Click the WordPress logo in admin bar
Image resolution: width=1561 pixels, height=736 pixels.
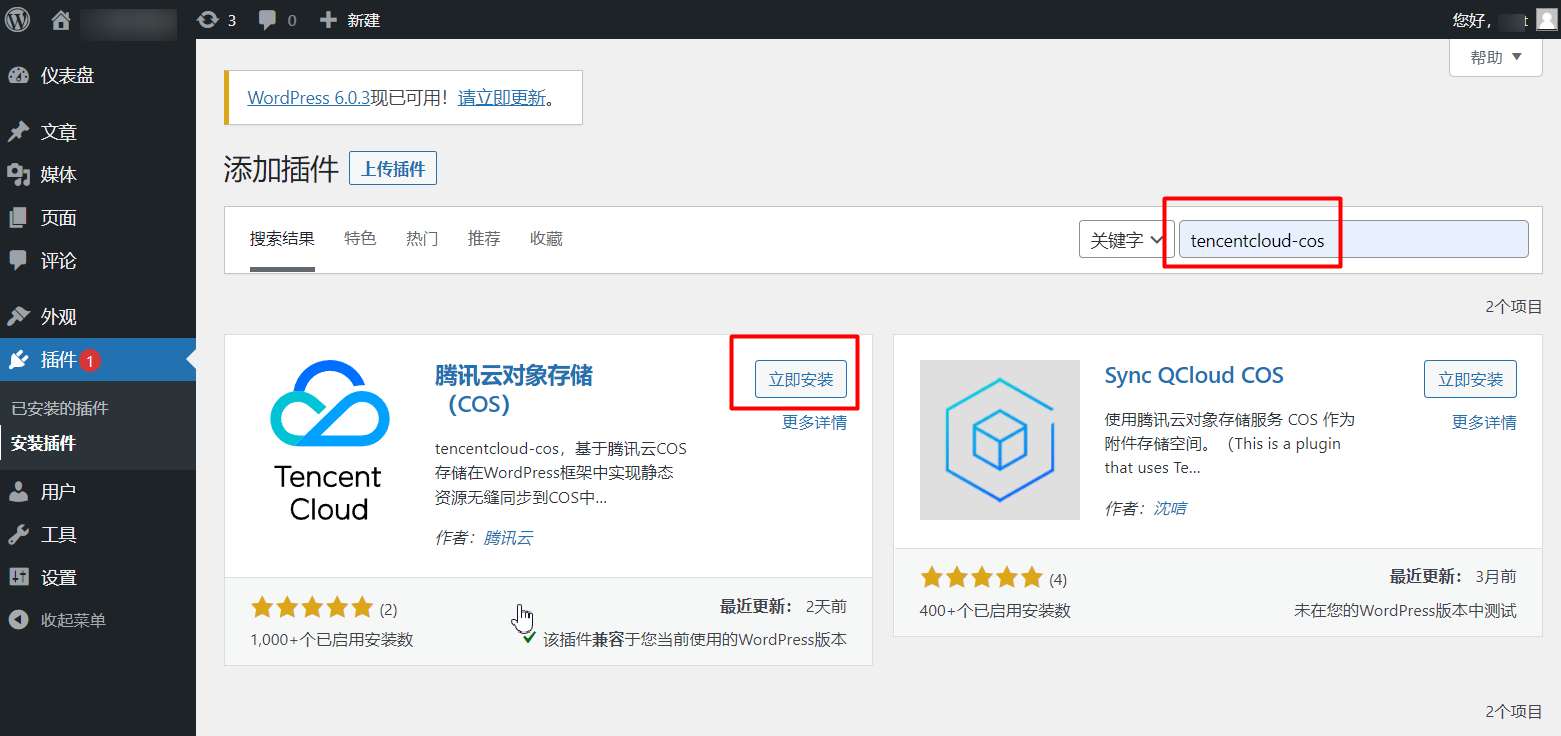pyautogui.click(x=18, y=19)
